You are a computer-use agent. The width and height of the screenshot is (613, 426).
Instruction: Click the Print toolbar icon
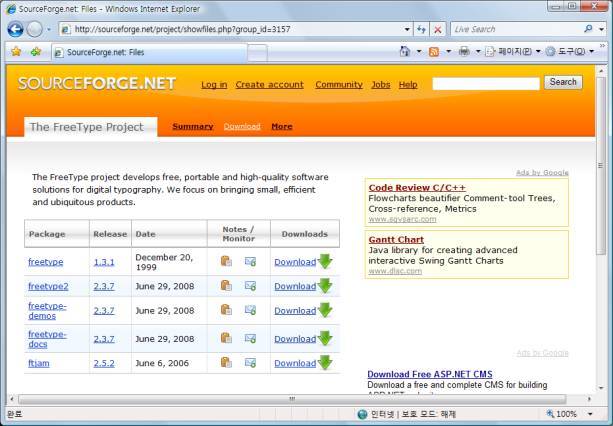tap(464, 51)
